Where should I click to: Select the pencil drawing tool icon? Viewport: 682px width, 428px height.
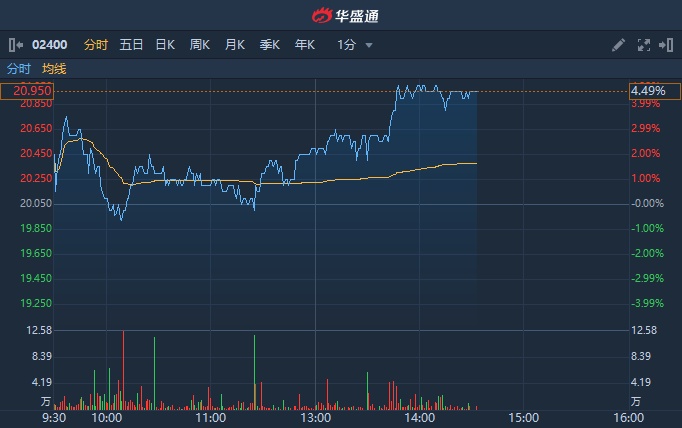point(618,45)
